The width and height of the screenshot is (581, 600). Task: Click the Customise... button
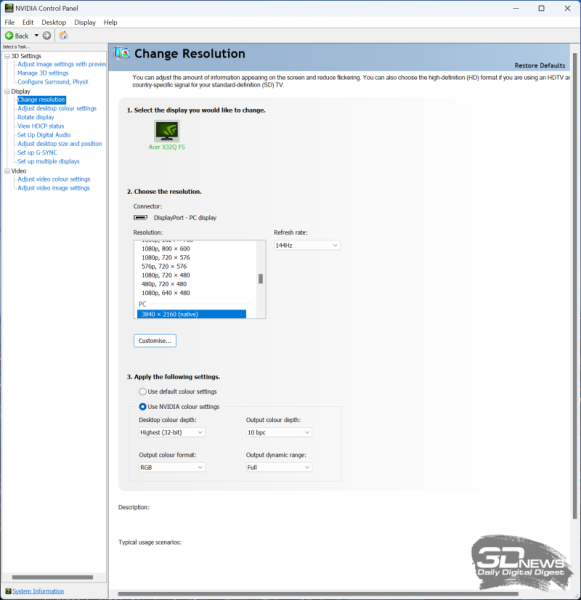click(155, 341)
